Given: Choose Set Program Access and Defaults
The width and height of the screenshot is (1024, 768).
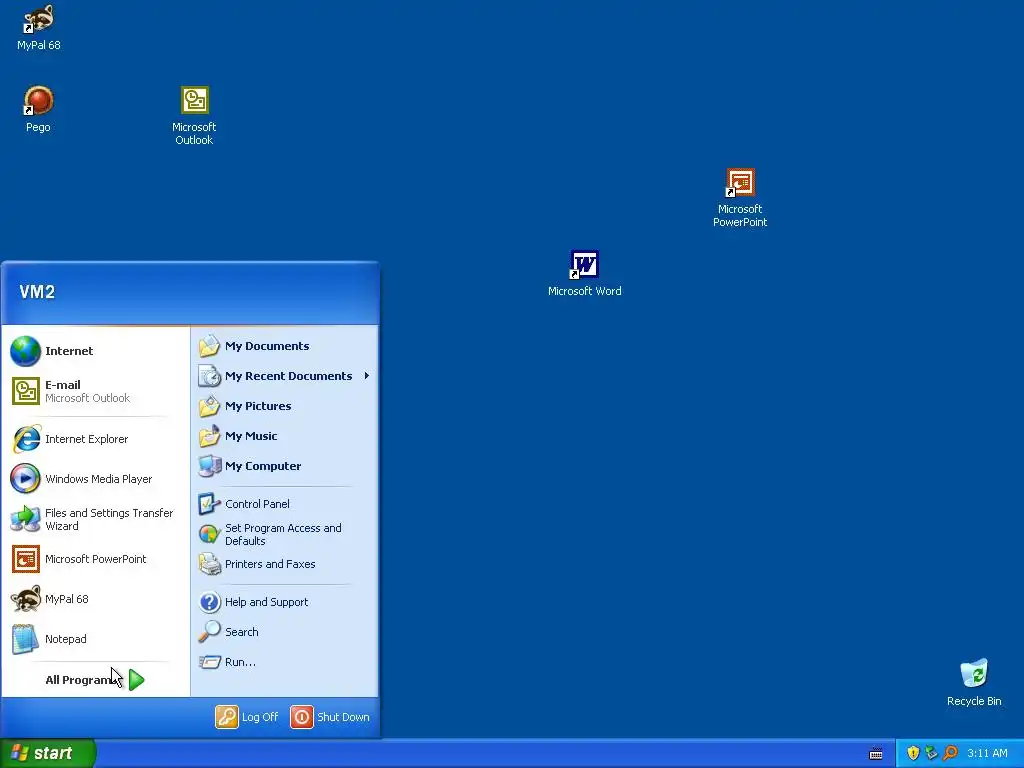Looking at the screenshot, I should click(x=284, y=534).
